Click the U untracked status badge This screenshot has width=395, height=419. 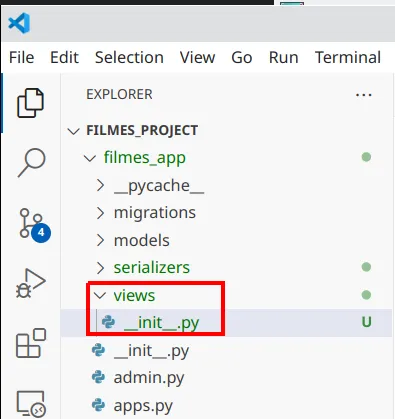366,322
